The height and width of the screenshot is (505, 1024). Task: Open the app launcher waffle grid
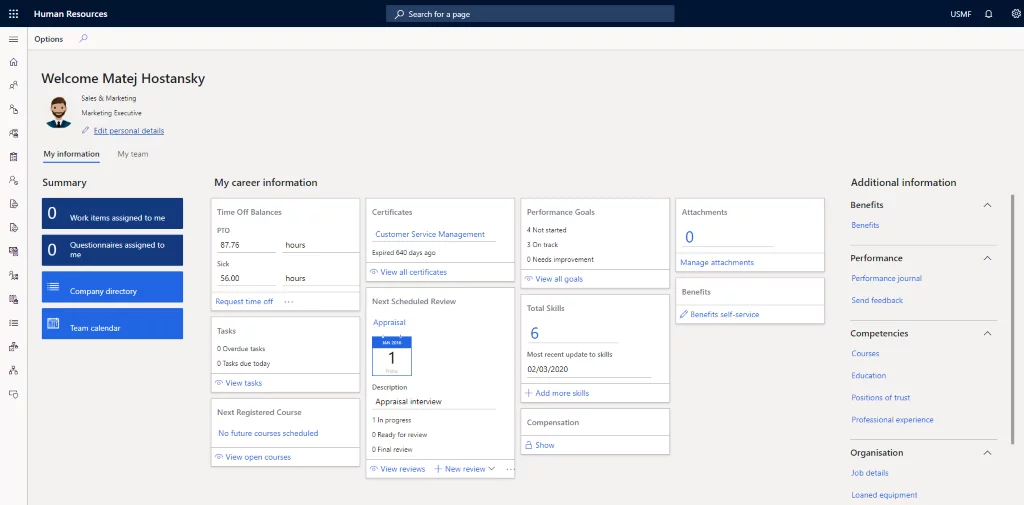pos(13,14)
